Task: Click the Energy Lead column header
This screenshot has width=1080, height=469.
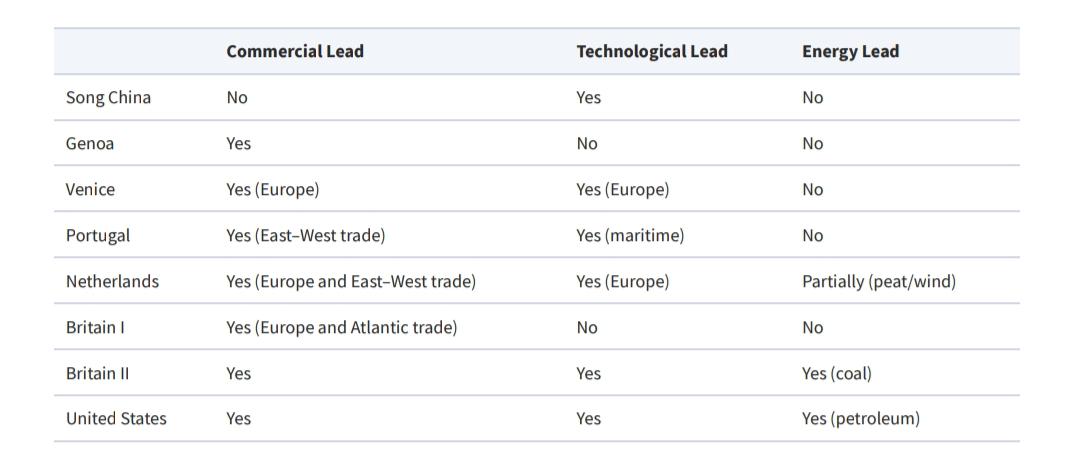Action: (850, 51)
